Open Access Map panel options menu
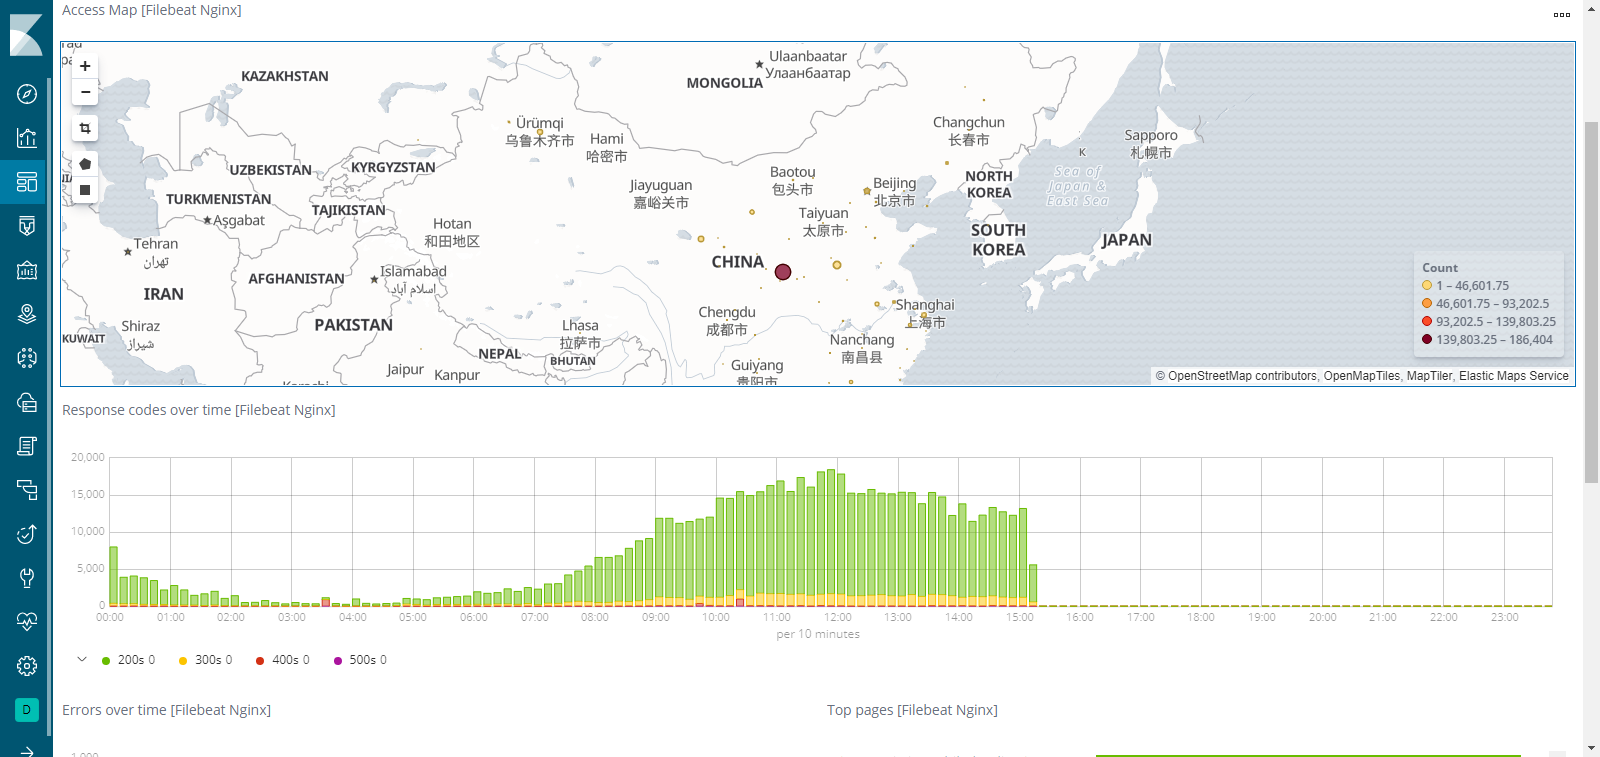Screen dimensions: 1600x757 tap(1562, 14)
